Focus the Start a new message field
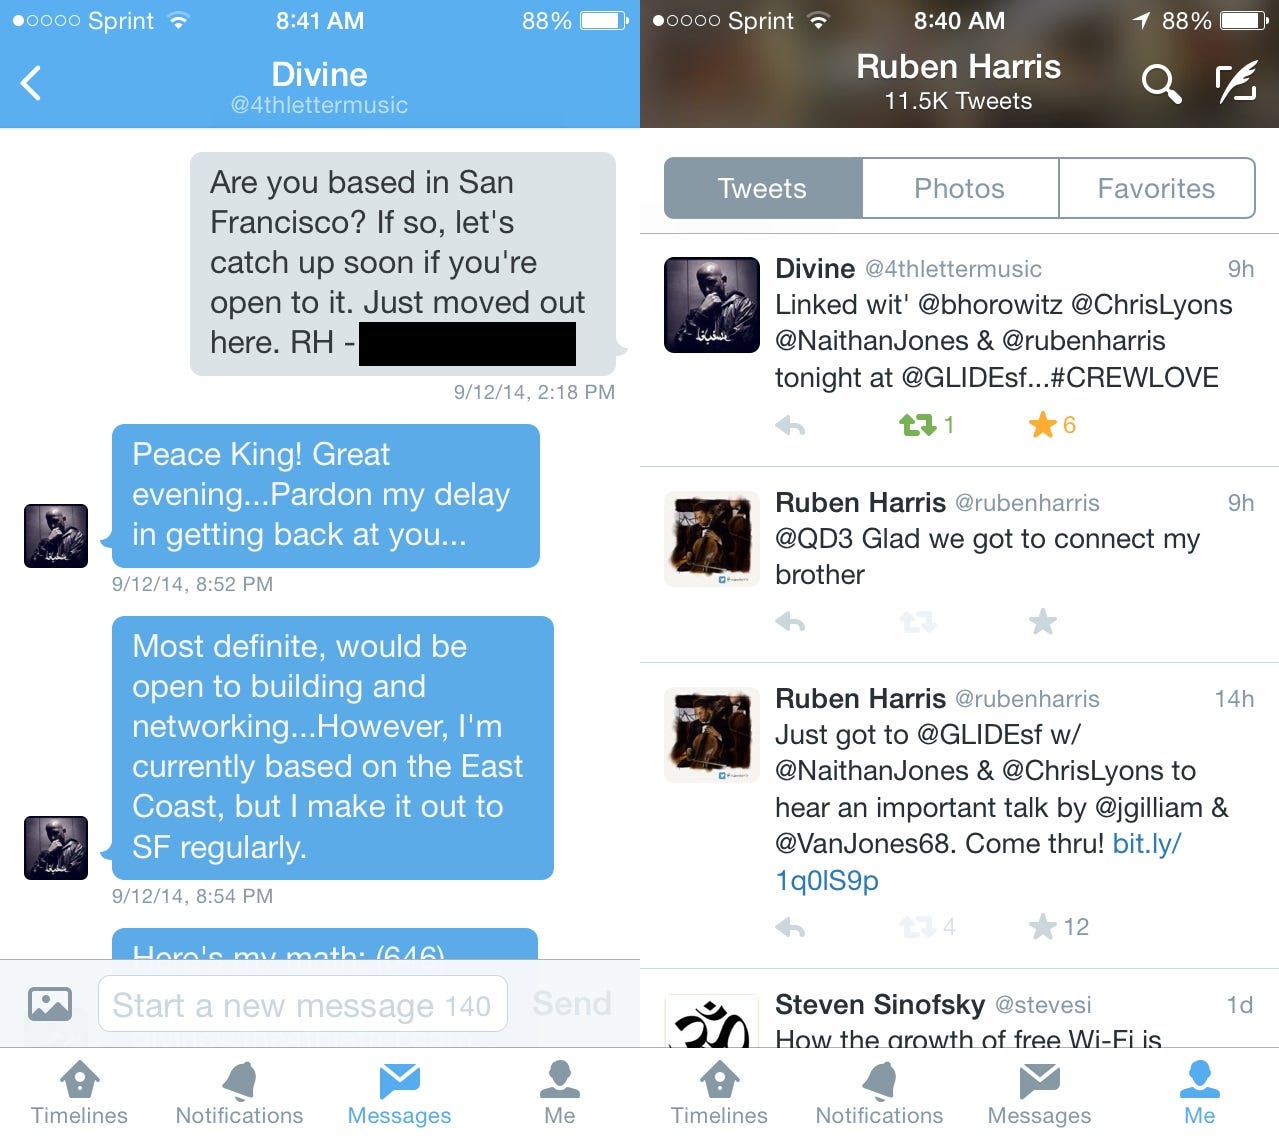1279x1136 pixels. coord(303,1004)
